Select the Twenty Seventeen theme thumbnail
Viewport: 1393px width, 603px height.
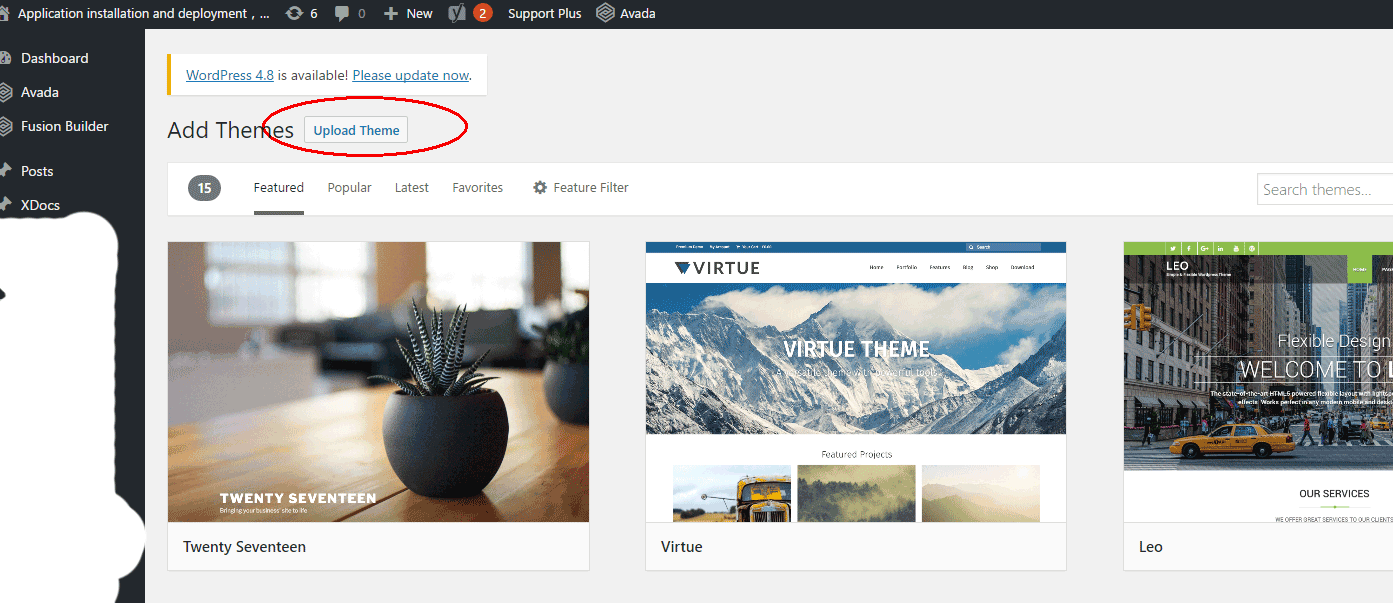(378, 381)
